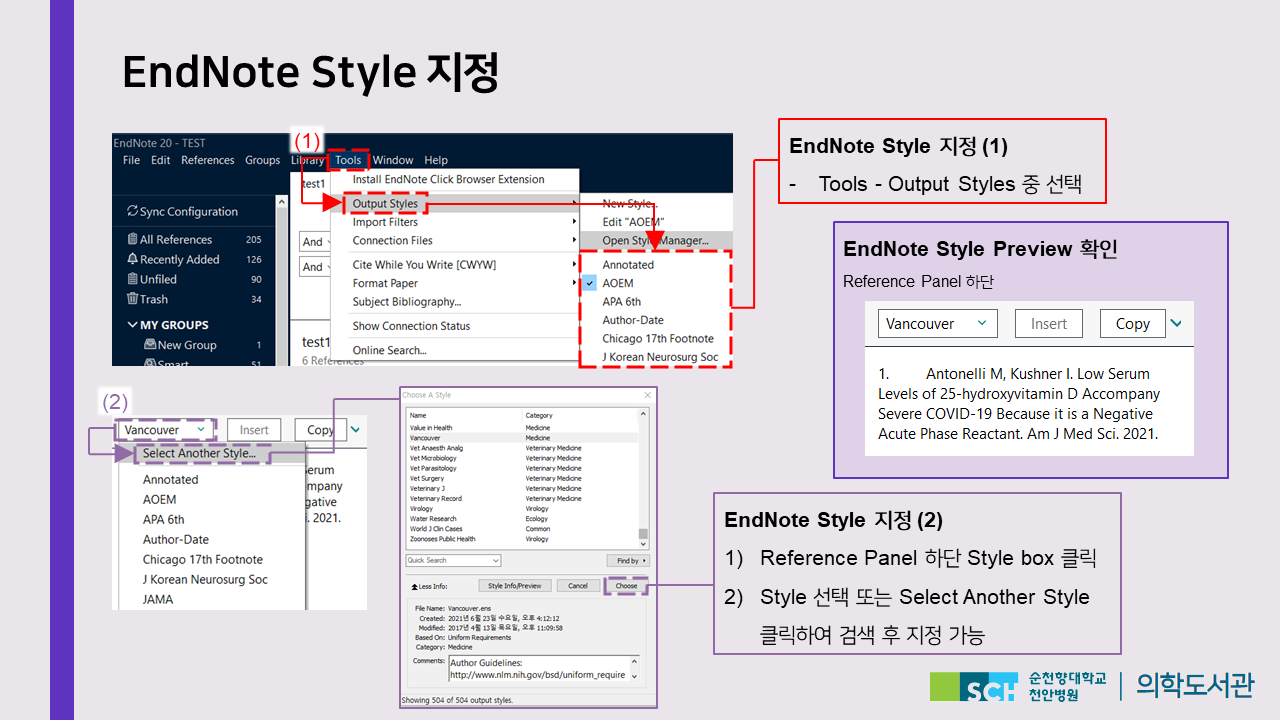The height and width of the screenshot is (720, 1280).
Task: Select World J Clin Cases row
Action: [521, 529]
